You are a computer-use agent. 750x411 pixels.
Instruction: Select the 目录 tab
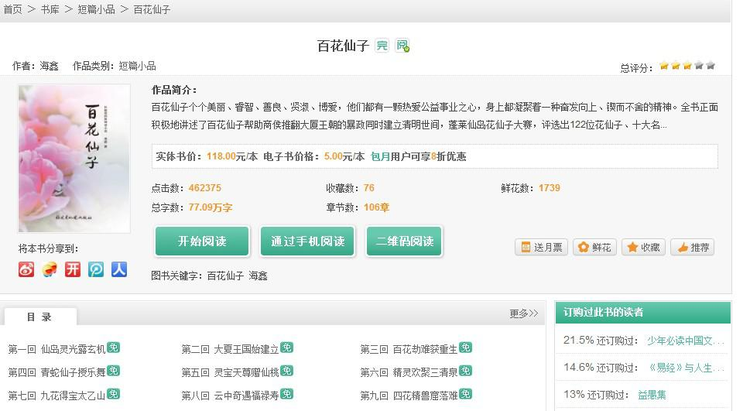click(x=40, y=316)
